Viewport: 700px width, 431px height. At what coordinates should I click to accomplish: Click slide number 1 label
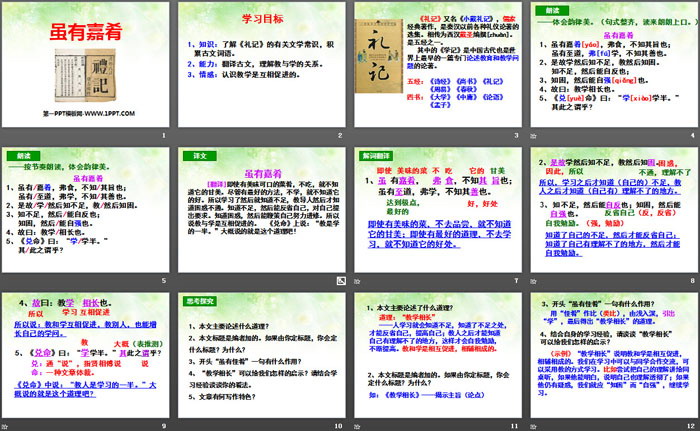pos(164,135)
